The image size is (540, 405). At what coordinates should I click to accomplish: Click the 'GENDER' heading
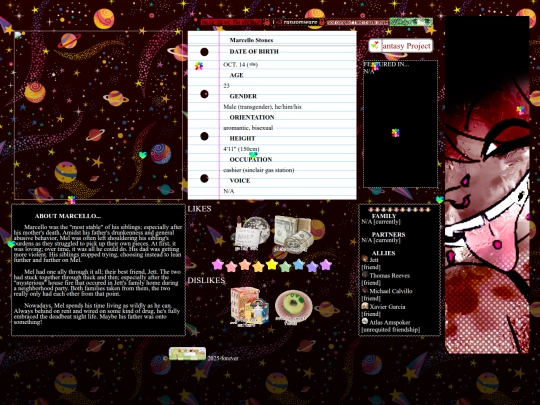243,96
